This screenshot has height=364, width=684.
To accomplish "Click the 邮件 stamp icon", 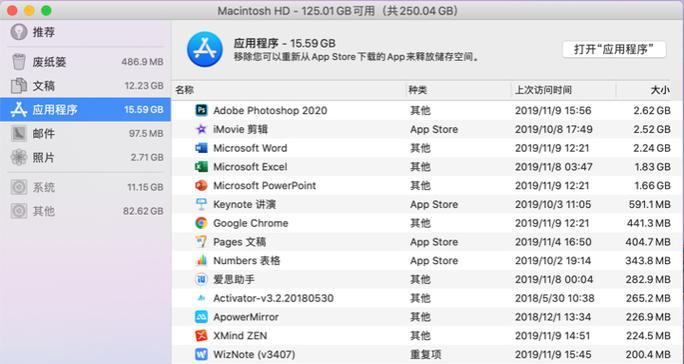I will (19, 134).
